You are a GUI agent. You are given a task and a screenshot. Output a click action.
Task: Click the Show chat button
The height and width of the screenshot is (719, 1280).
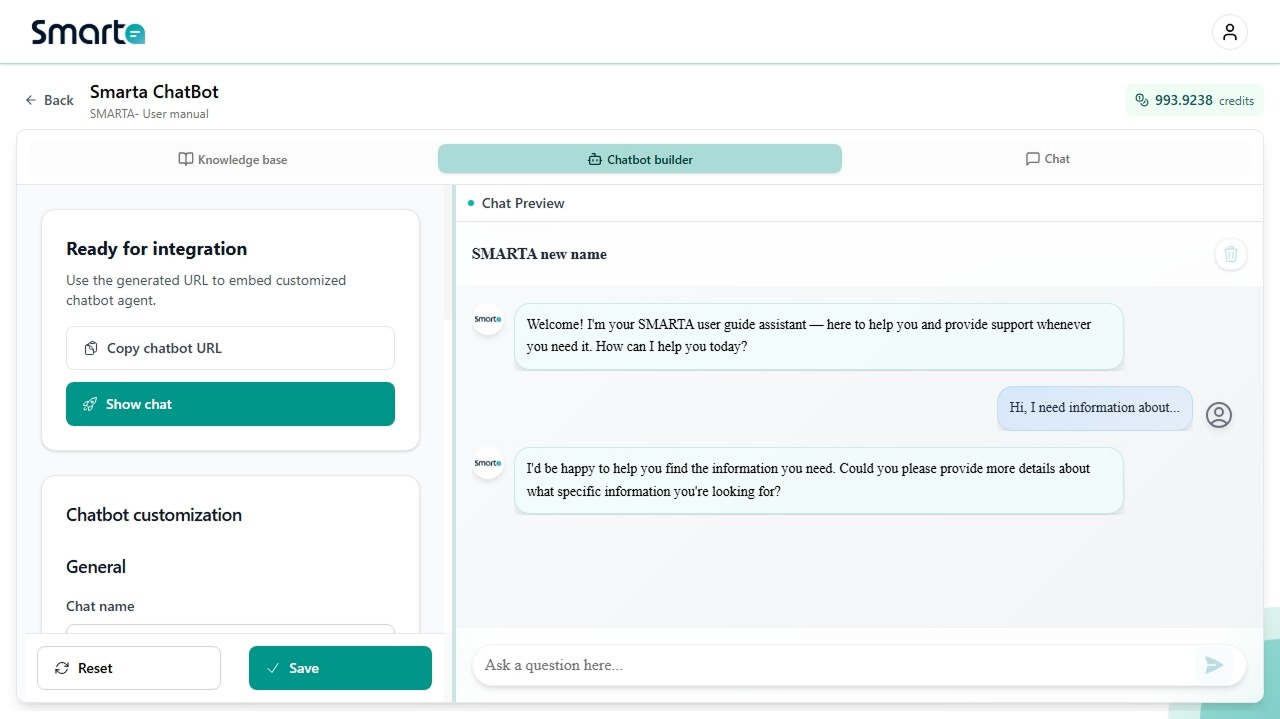pyautogui.click(x=230, y=404)
